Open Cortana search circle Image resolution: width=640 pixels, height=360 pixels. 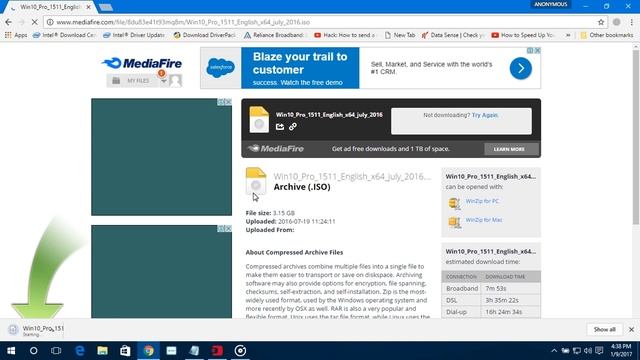[33, 351]
